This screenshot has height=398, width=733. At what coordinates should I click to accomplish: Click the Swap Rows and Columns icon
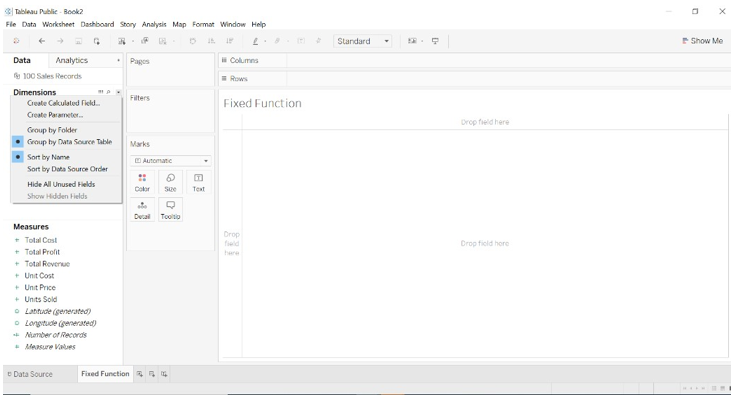(193, 41)
